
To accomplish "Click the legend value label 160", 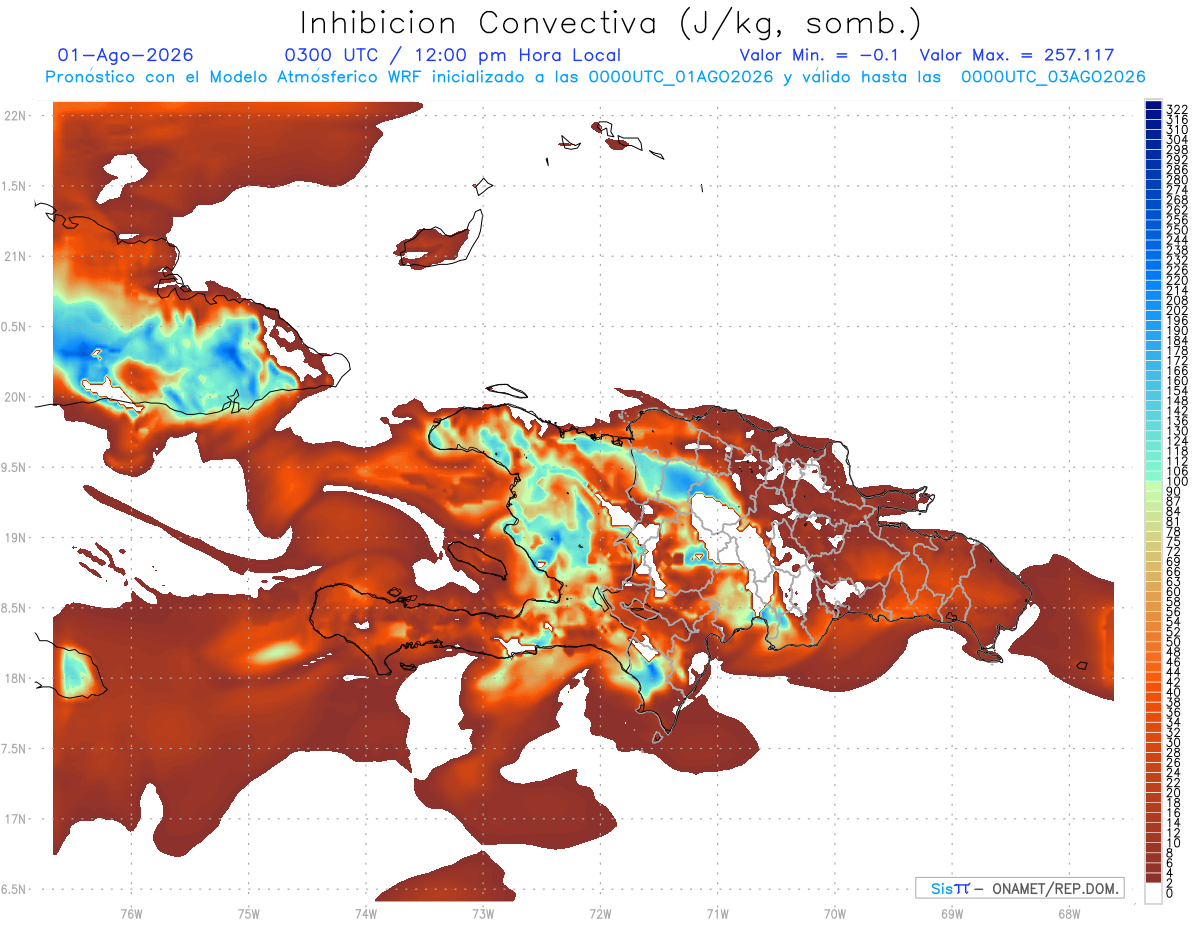I will click(1177, 380).
